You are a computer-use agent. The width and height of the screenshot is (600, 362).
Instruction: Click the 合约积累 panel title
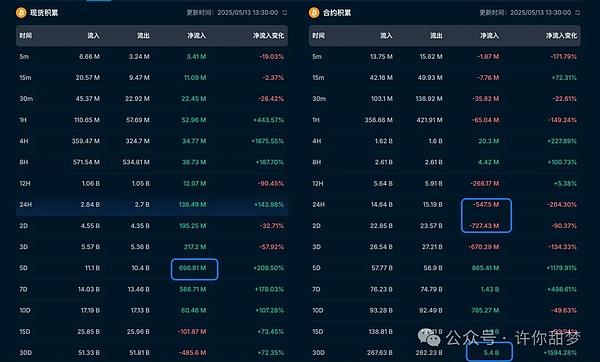click(x=337, y=13)
